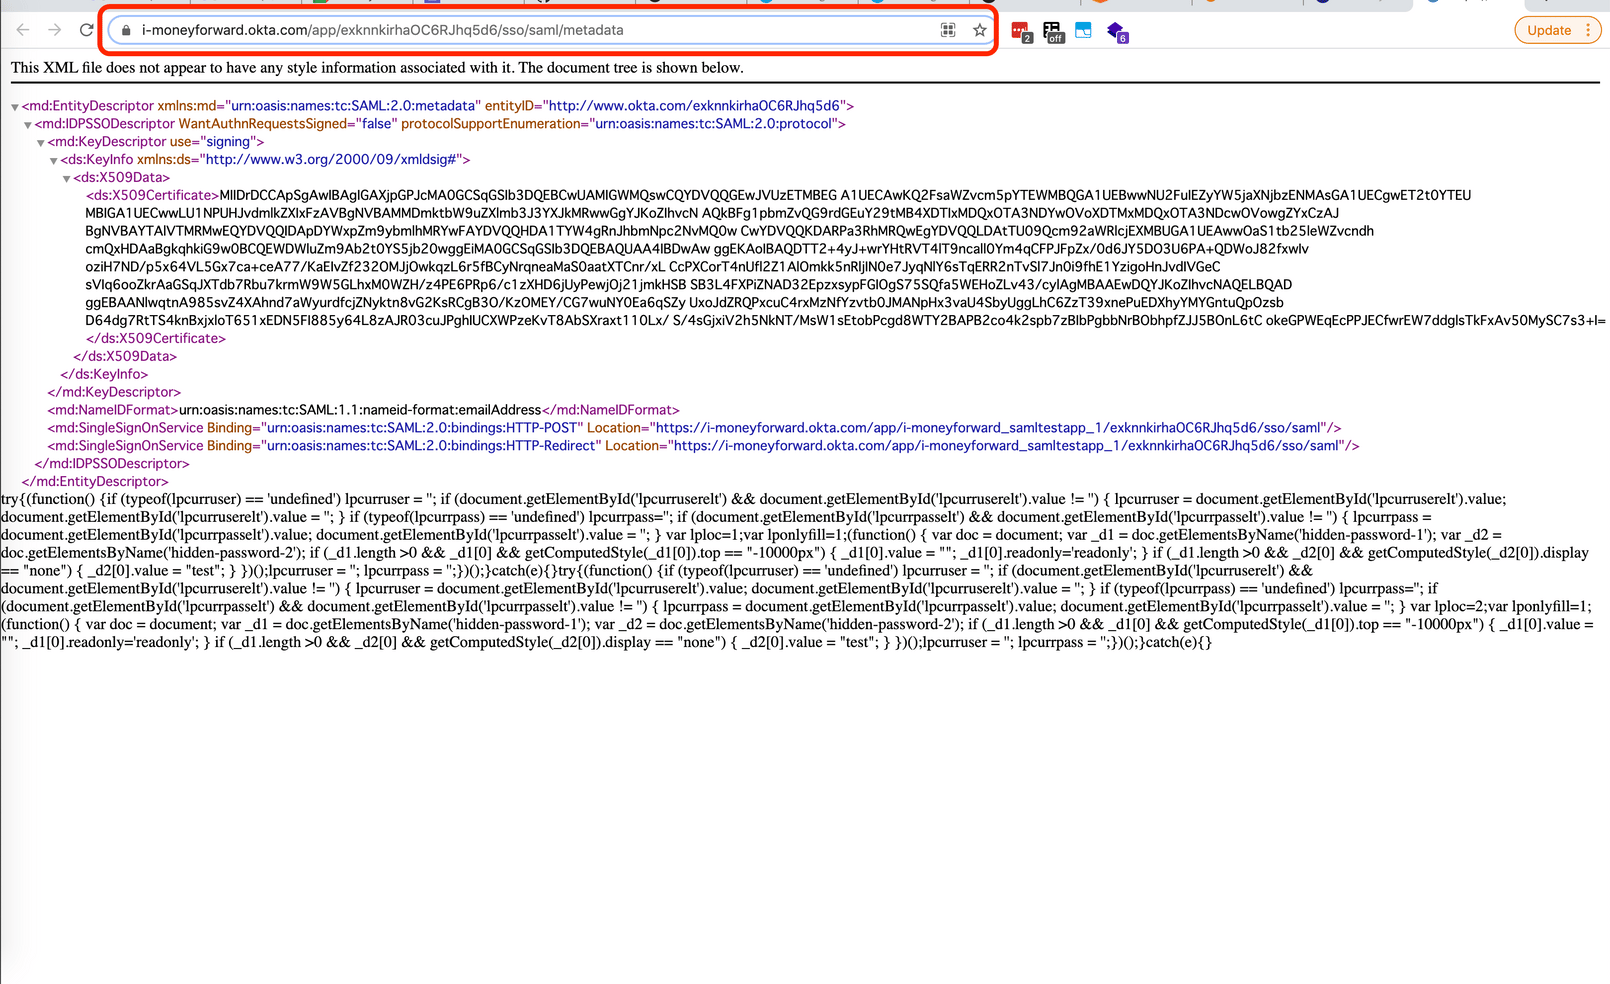The width and height of the screenshot is (1610, 984).
Task: Collapse the md:EntityDescriptor node
Action: pyautogui.click(x=15, y=107)
